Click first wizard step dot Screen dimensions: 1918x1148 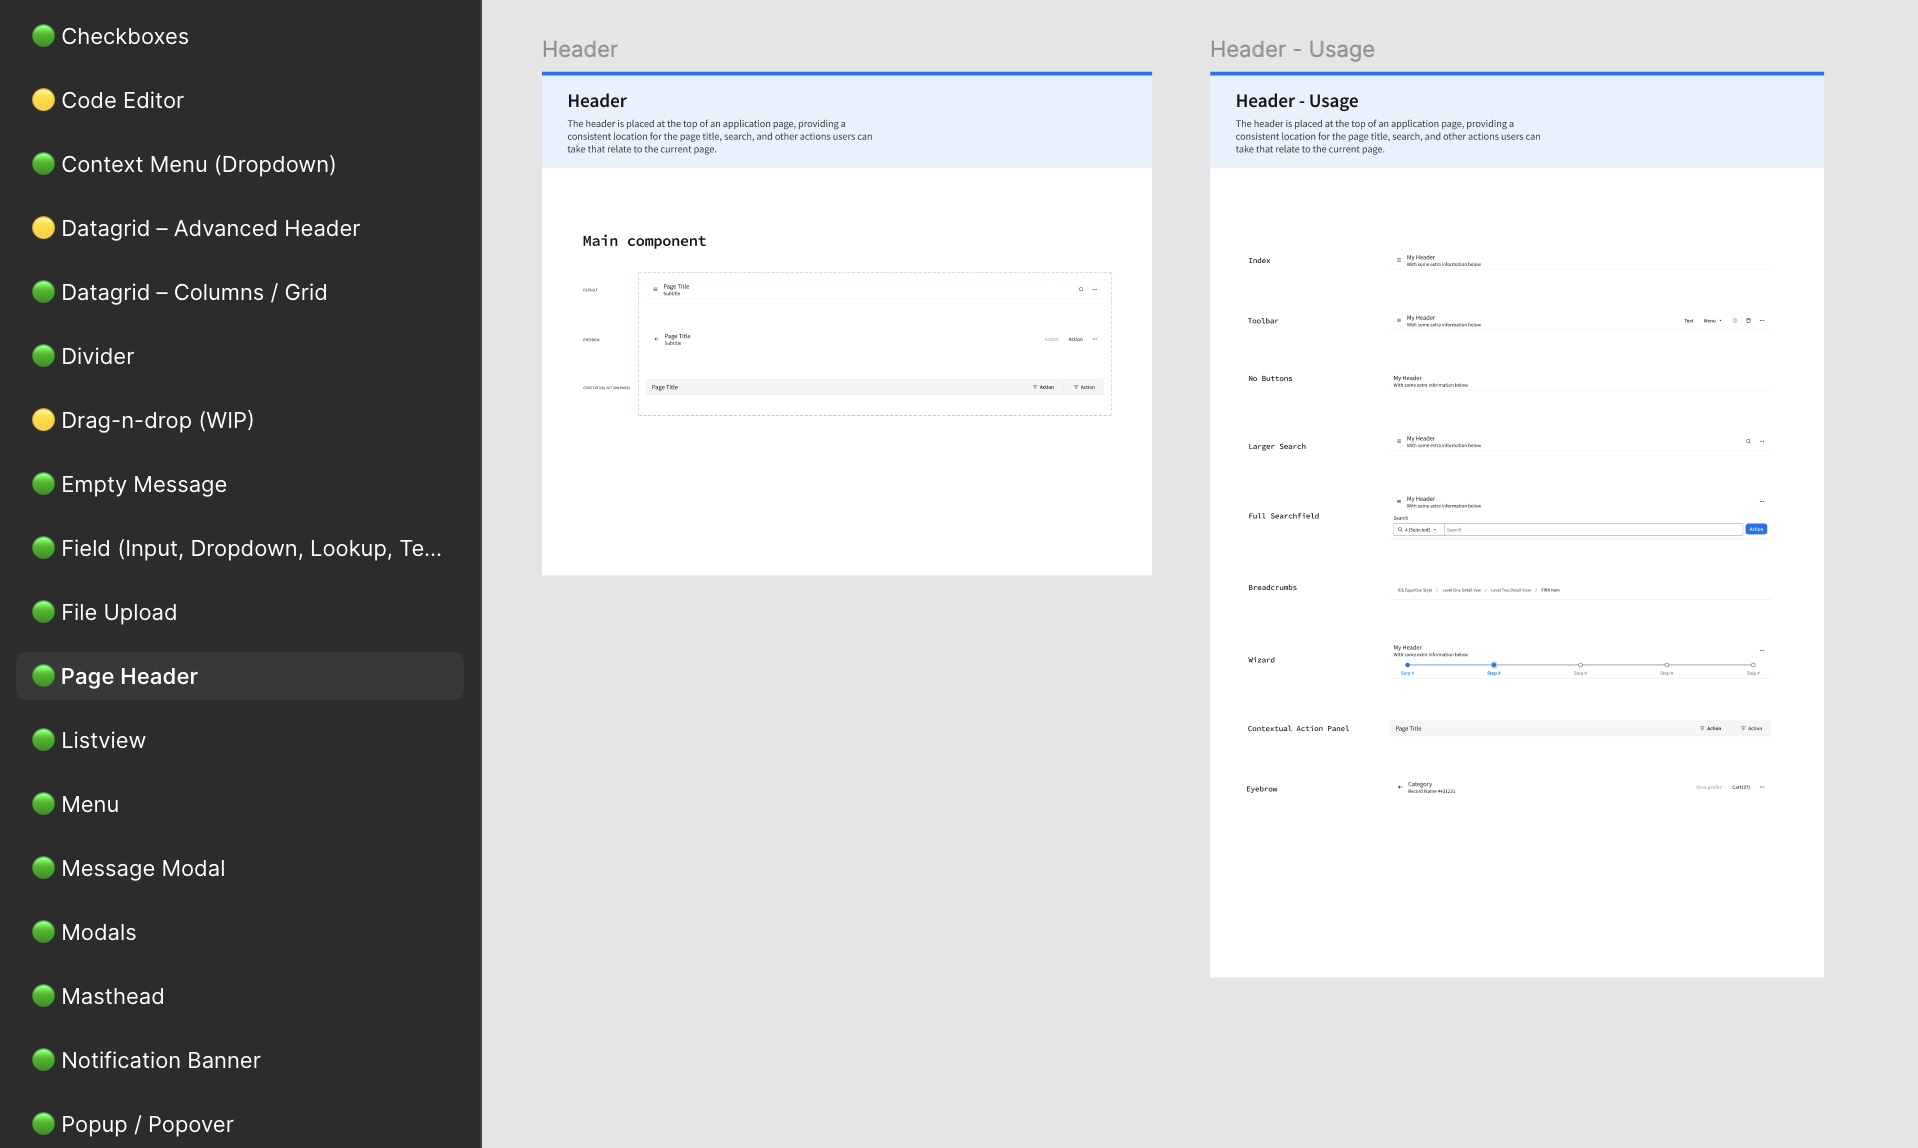click(1407, 665)
